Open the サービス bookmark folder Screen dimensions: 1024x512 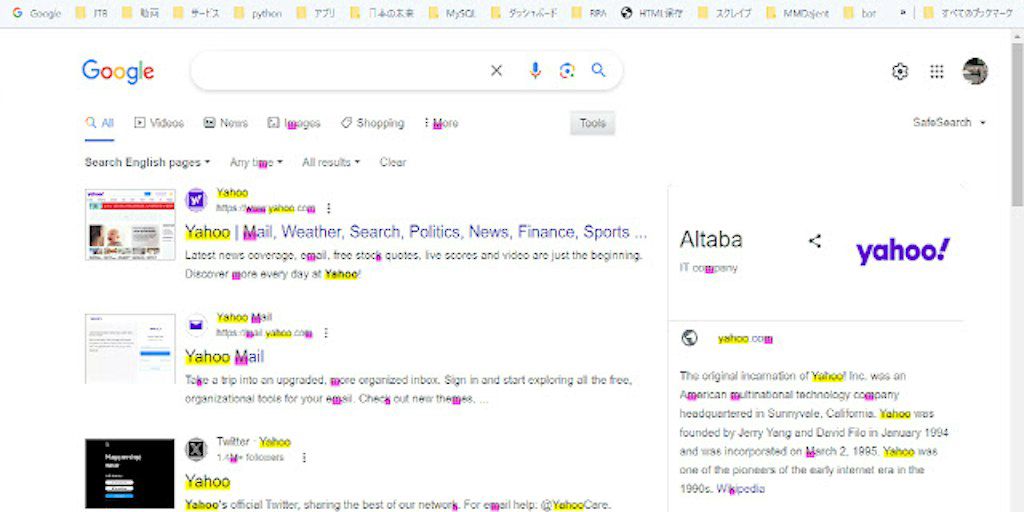click(x=197, y=13)
